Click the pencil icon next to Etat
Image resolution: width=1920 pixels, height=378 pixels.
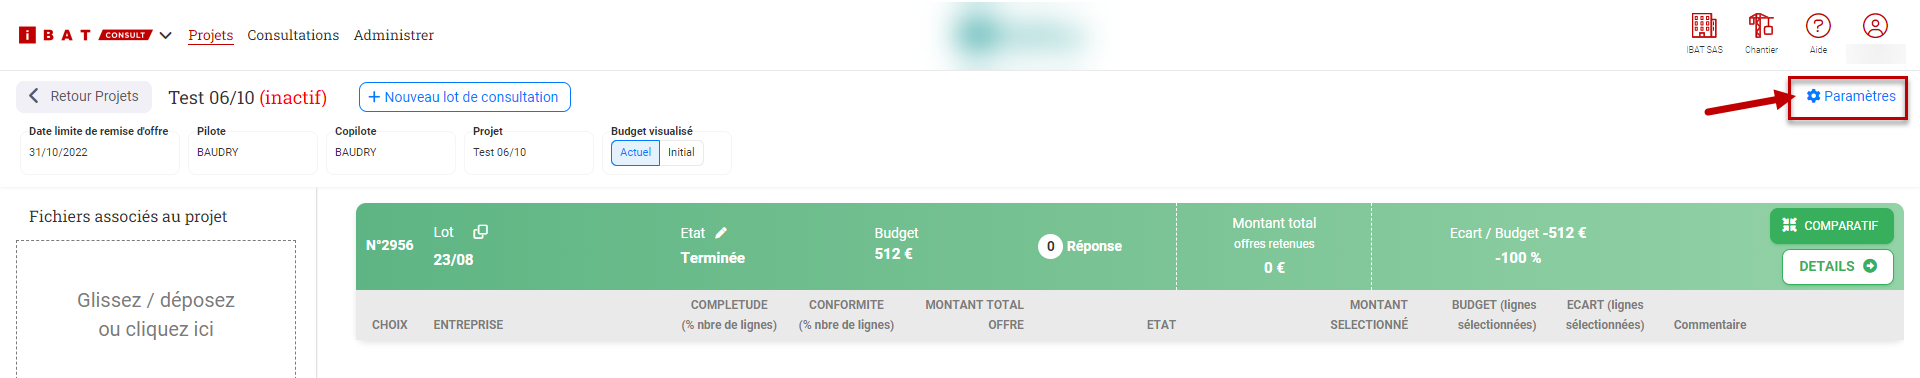coord(721,233)
